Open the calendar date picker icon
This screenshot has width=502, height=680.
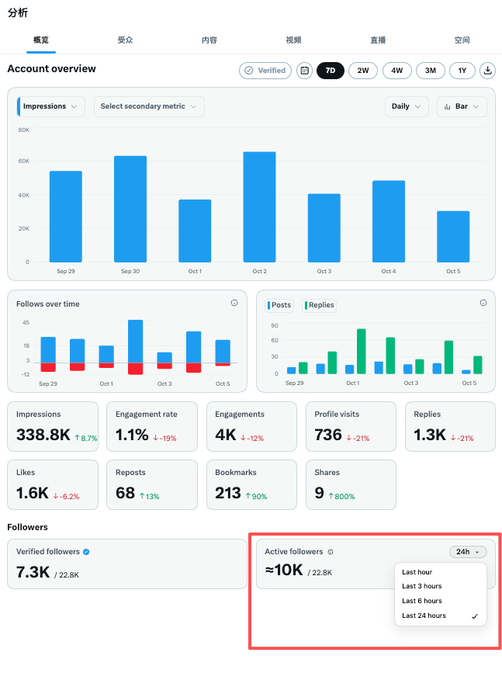tap(304, 70)
